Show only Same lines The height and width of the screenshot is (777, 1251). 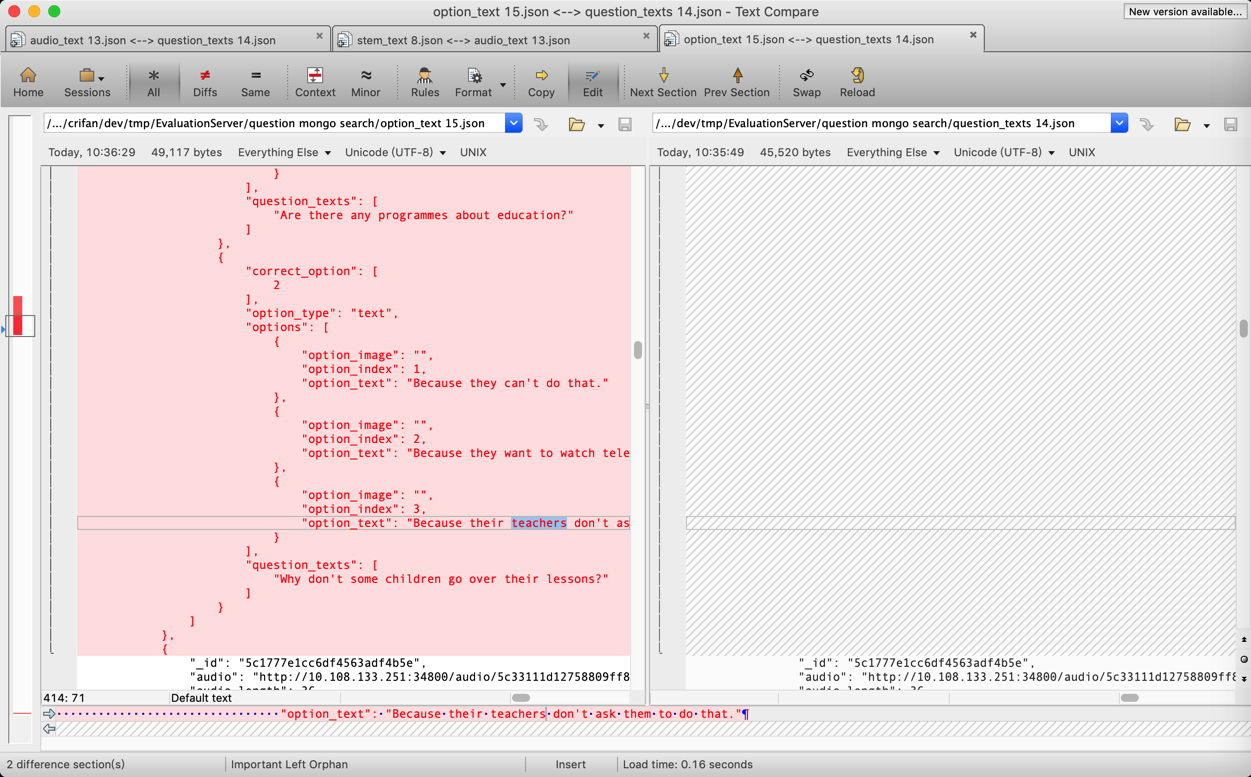point(255,82)
